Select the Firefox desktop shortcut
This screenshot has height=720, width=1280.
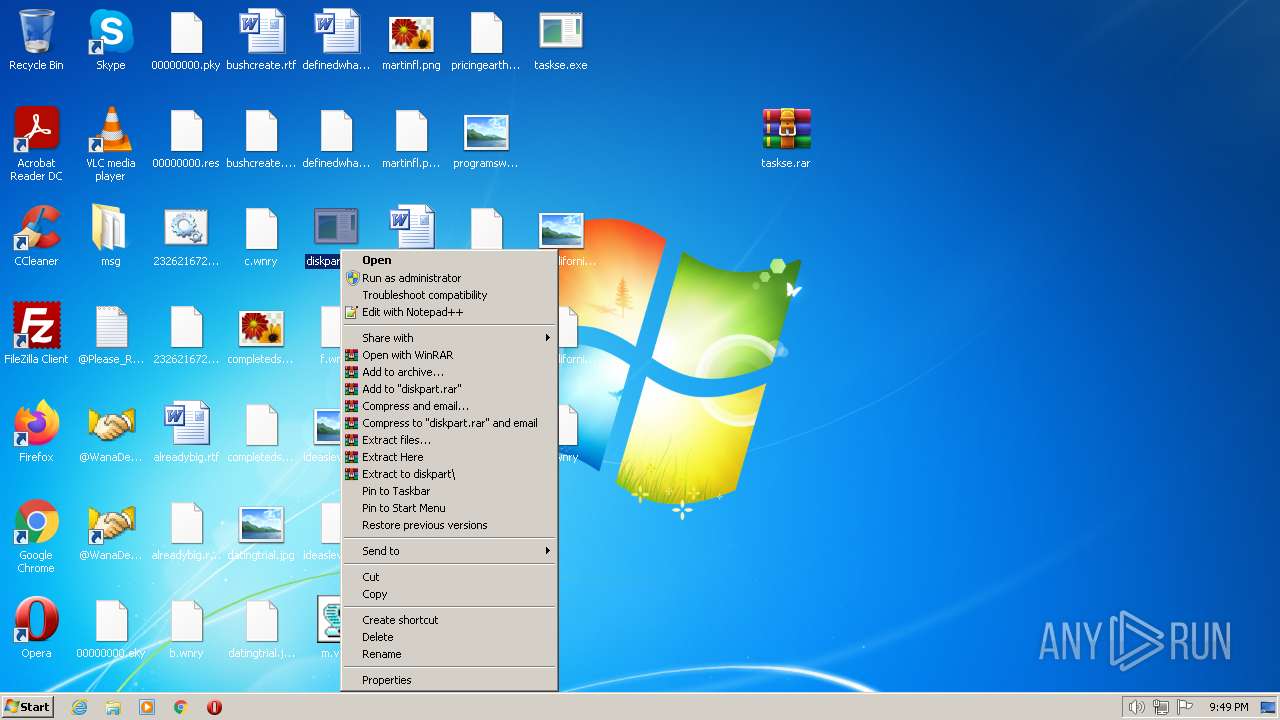[36, 432]
